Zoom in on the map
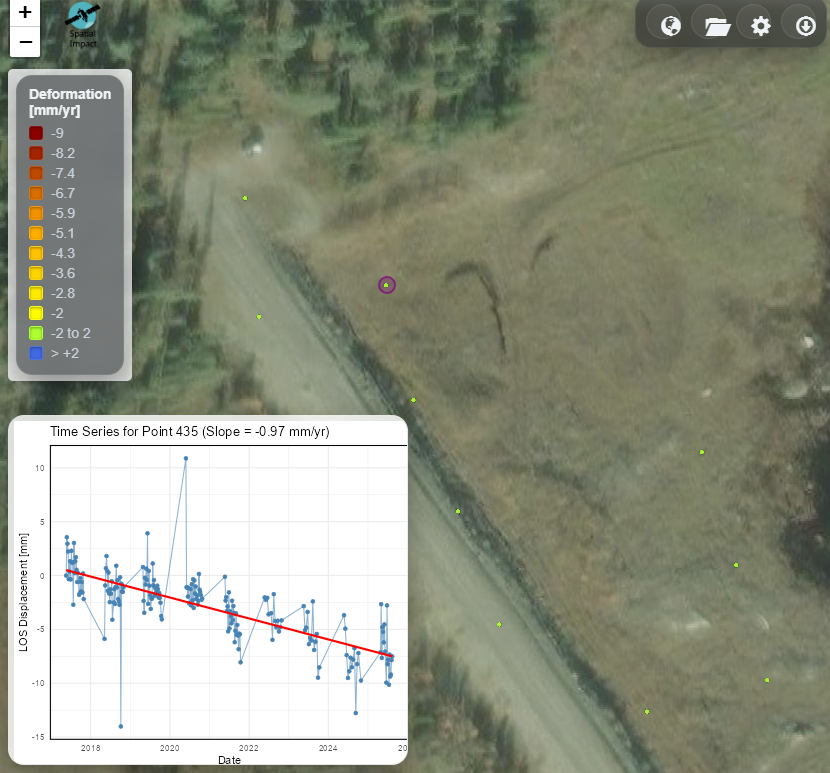 pos(25,14)
